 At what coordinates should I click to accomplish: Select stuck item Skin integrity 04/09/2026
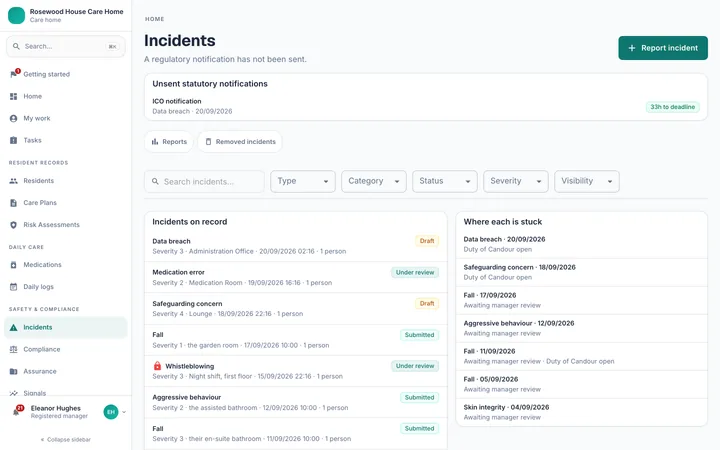tap(581, 412)
